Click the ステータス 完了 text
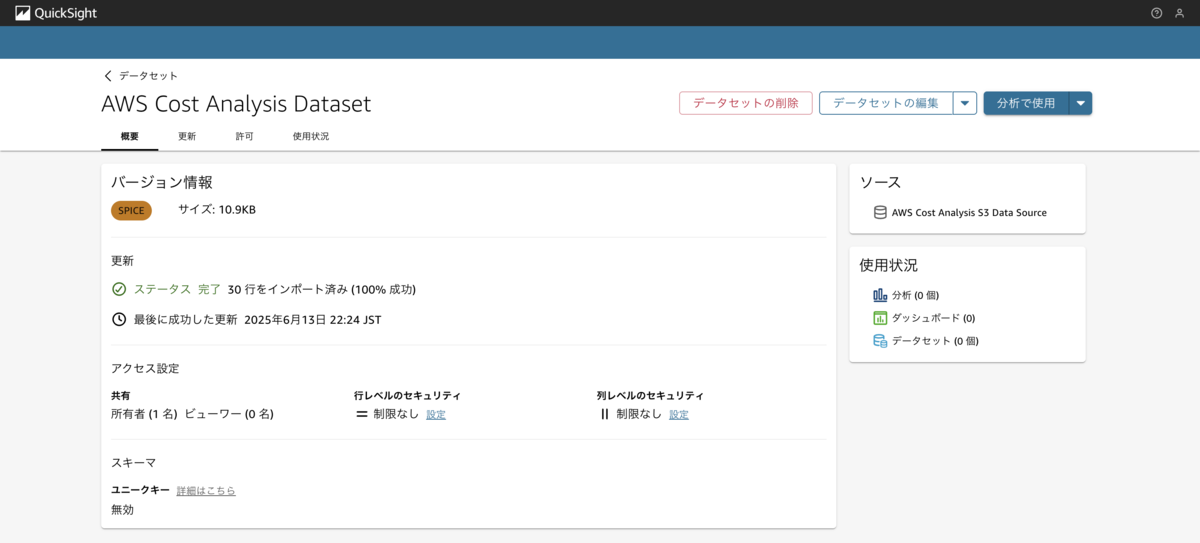The image size is (1200, 543). tap(177, 289)
